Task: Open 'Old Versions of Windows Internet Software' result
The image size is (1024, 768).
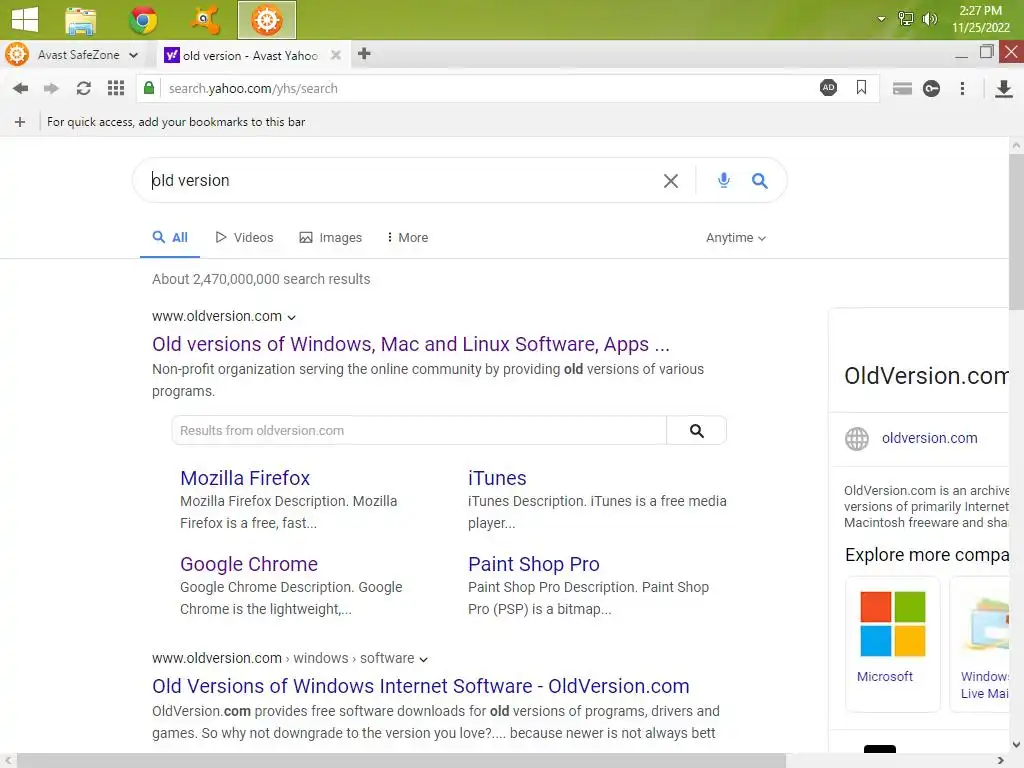Action: pos(421,686)
